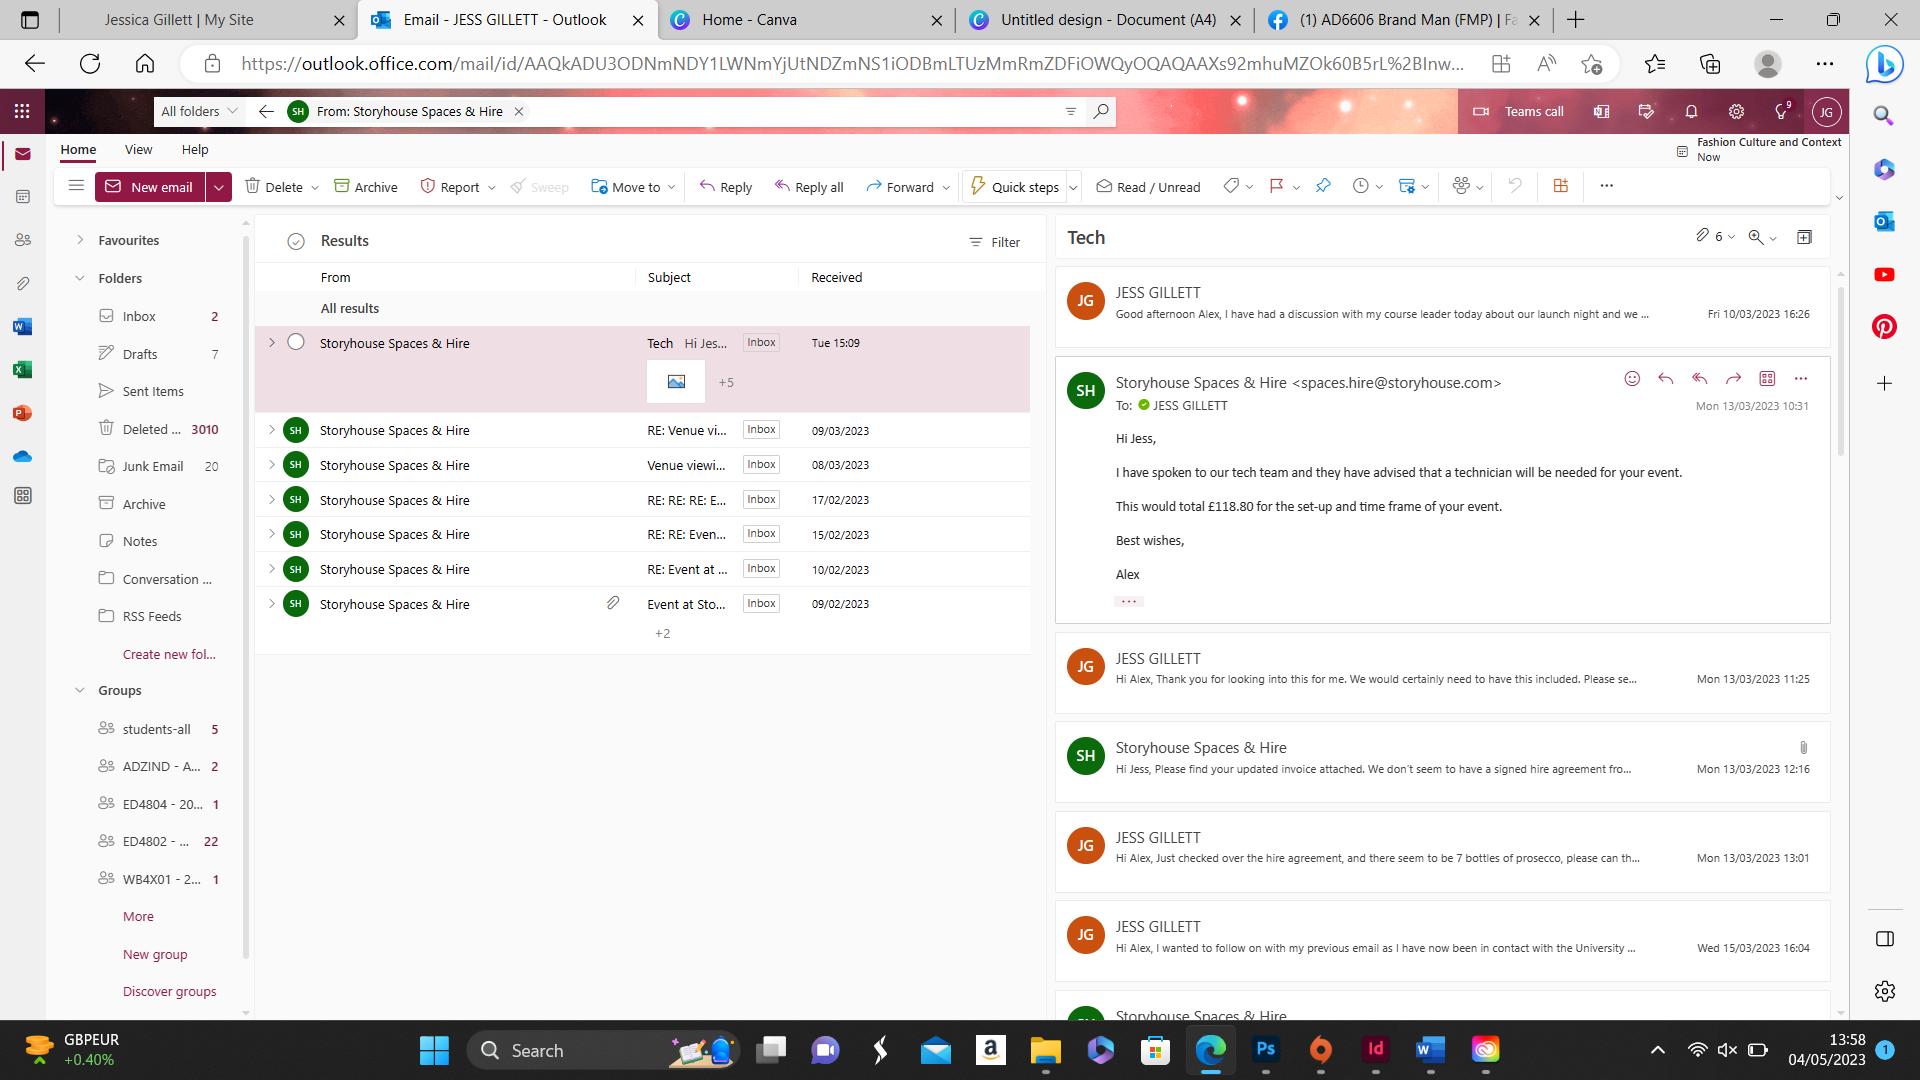Click the search magnifier in the mail search bar
Image resolution: width=1920 pixels, height=1080 pixels.
1101,111
